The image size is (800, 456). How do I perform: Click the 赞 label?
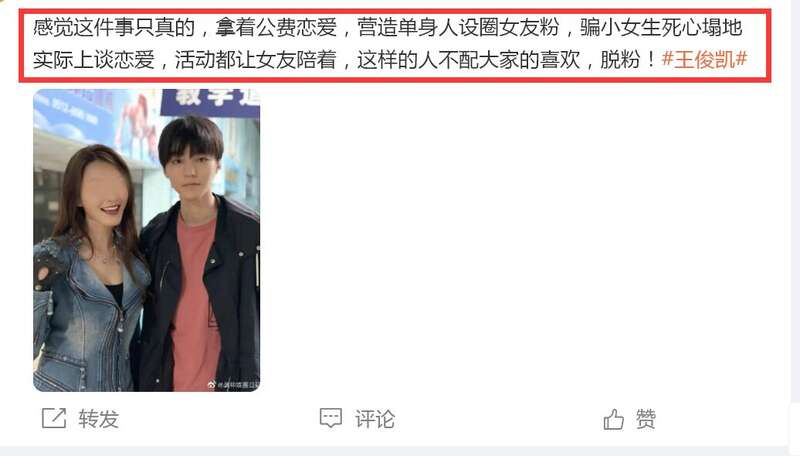tap(645, 419)
